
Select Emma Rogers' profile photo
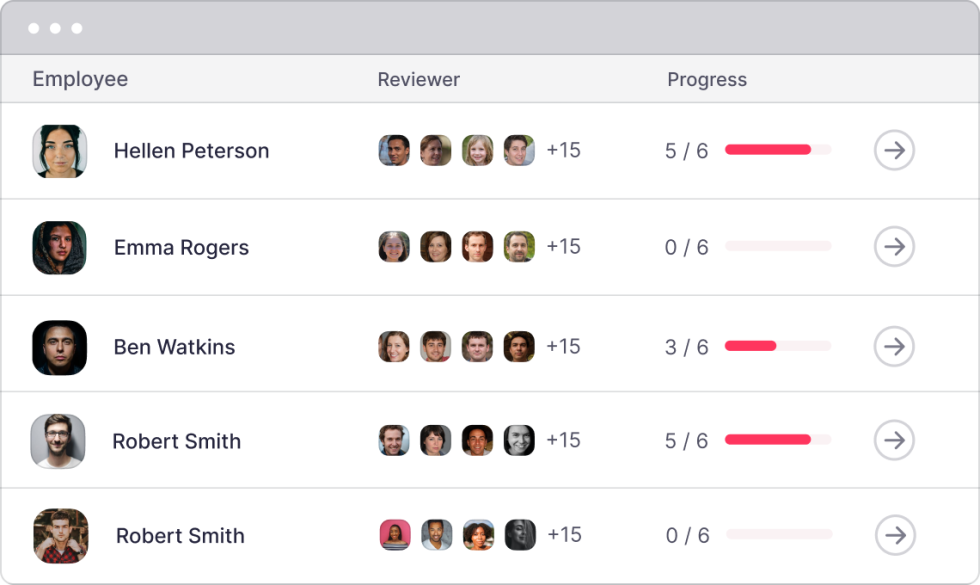59,248
